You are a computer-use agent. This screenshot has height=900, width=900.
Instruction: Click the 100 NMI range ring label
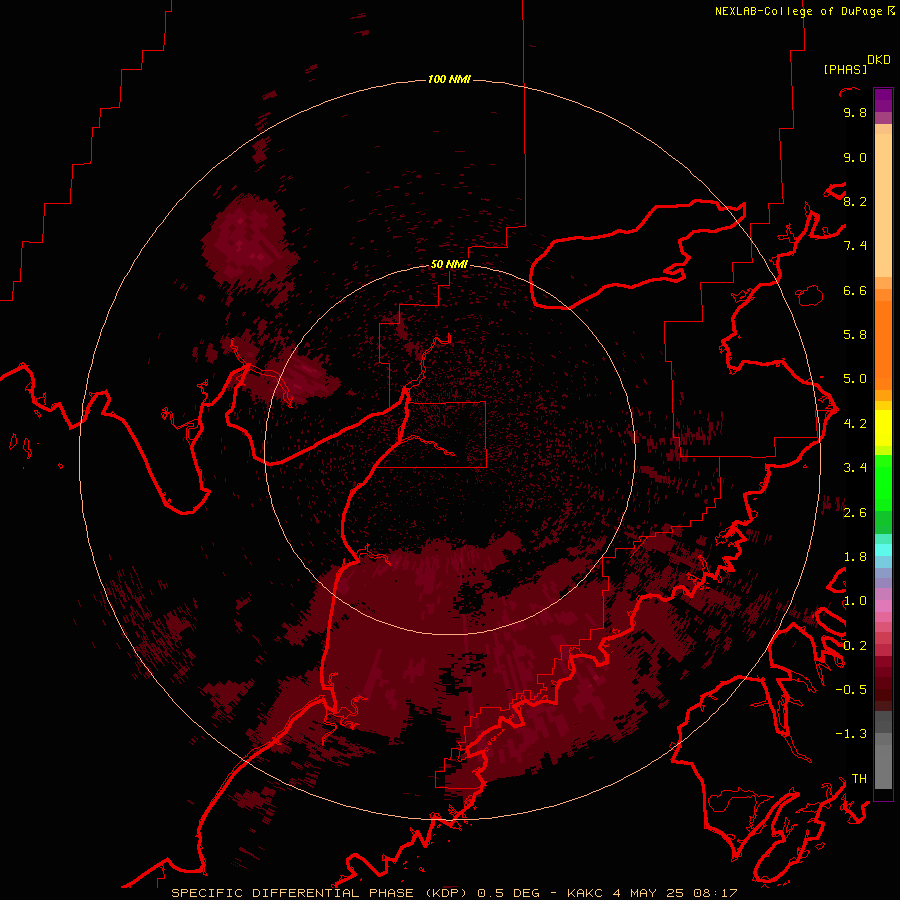449,79
